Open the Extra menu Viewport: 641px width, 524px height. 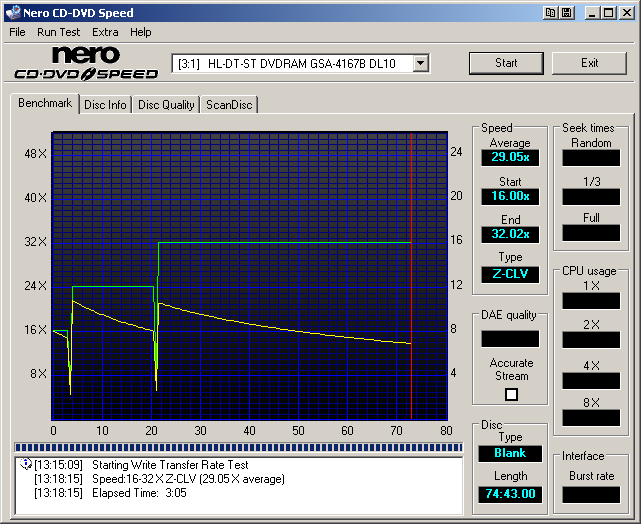coord(105,32)
